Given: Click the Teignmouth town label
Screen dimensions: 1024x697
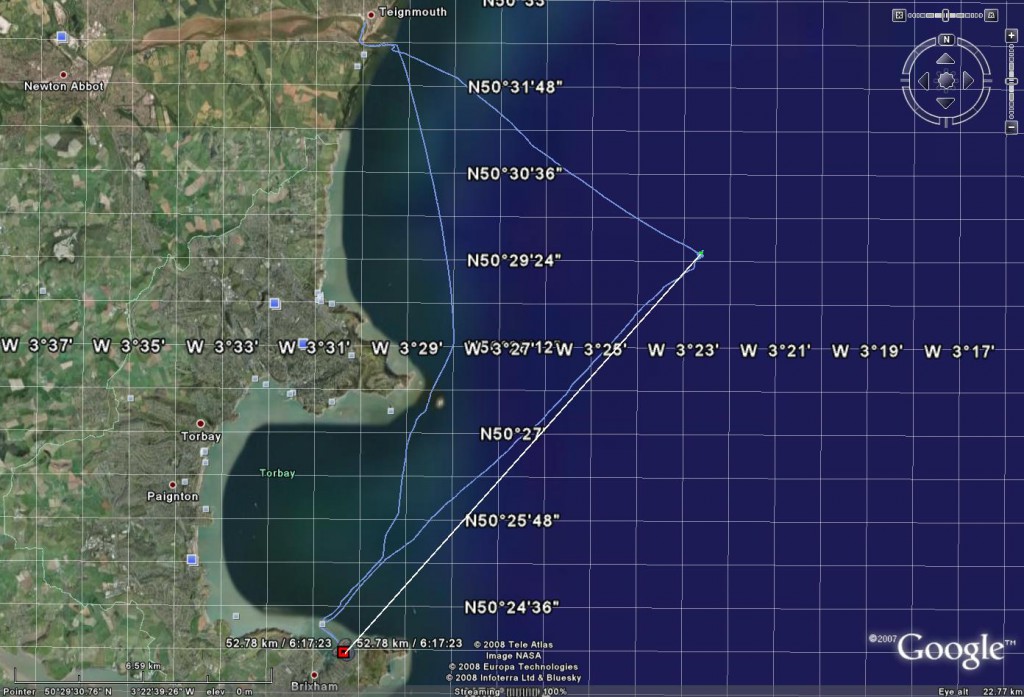Looking at the screenshot, I should [x=413, y=12].
